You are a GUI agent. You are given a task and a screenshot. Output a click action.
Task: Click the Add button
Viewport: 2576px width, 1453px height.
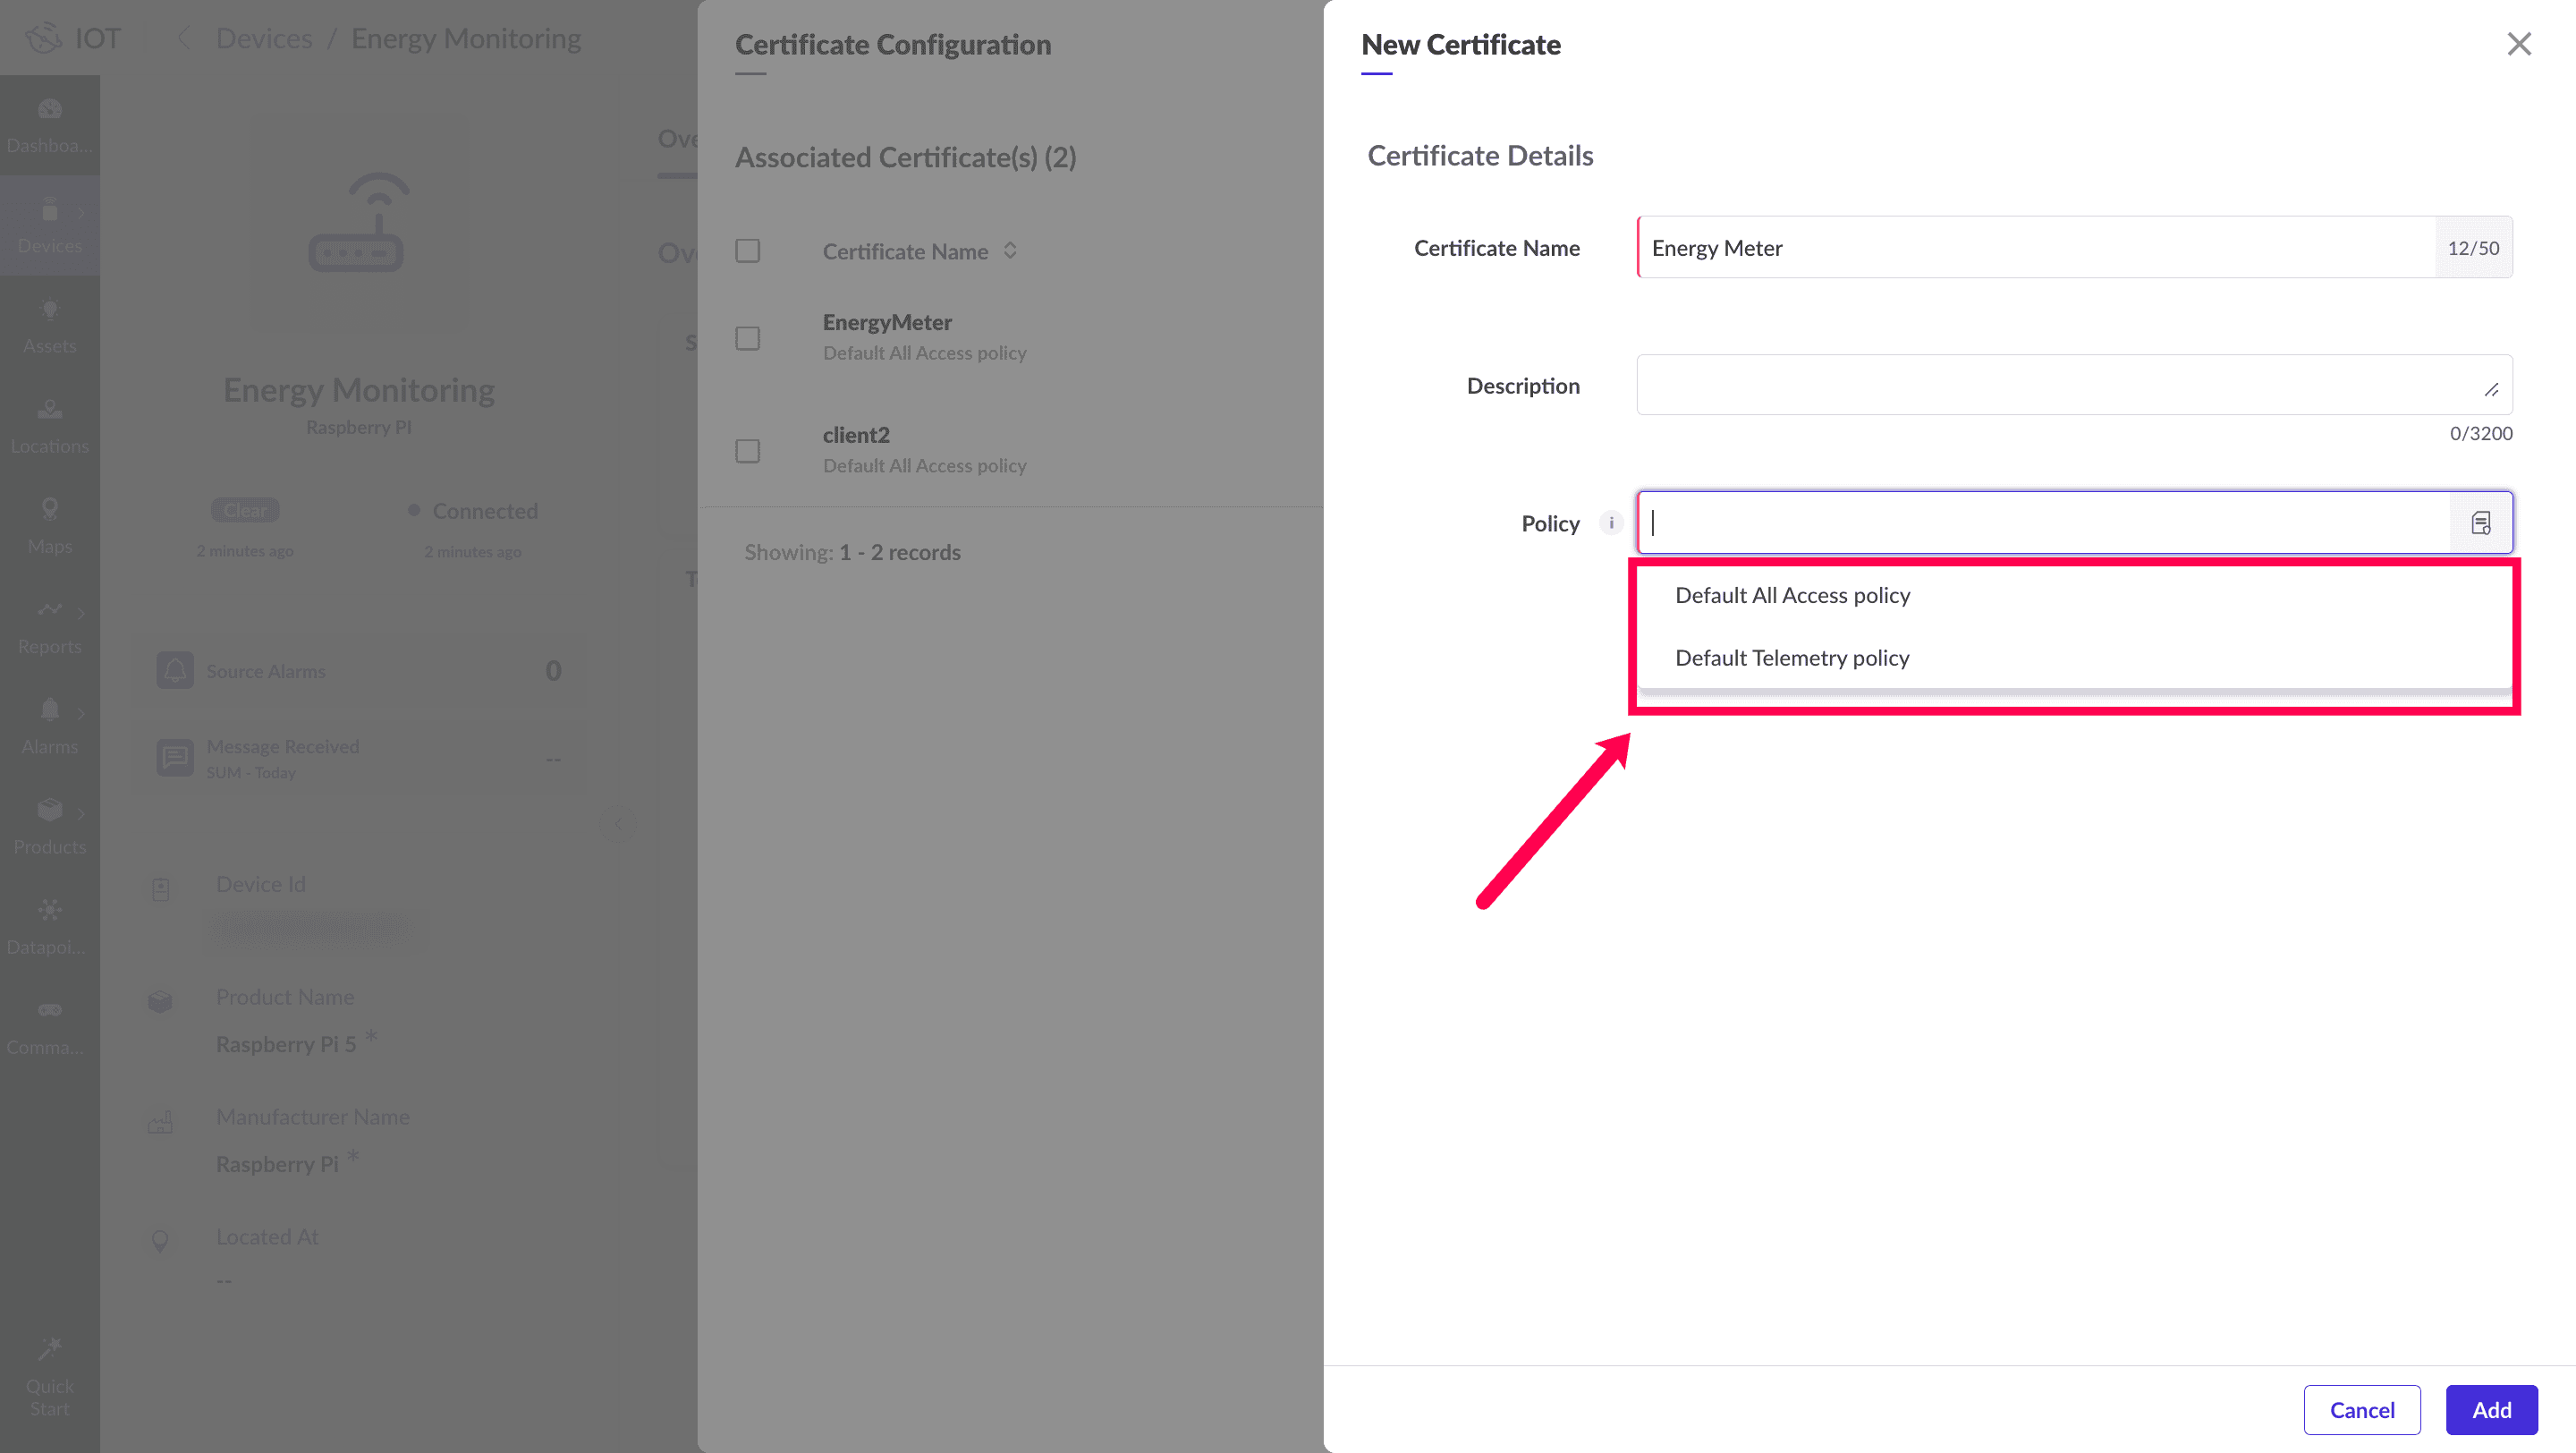click(2490, 1409)
